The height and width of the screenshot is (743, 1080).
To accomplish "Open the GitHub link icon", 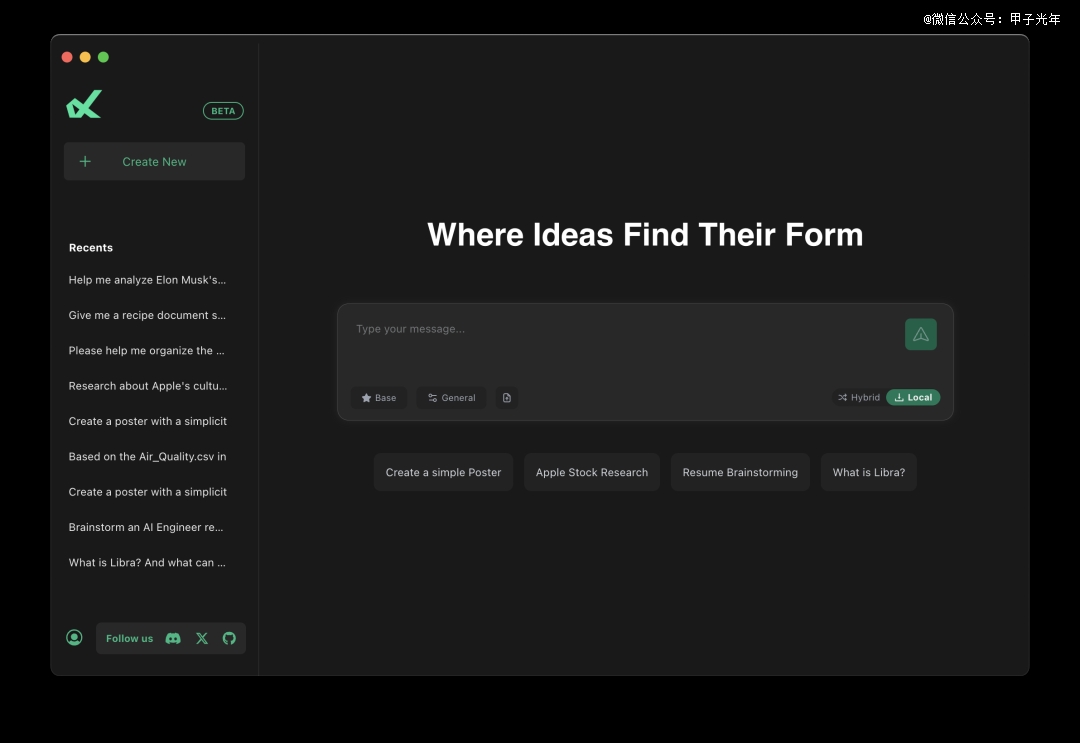I will 229,638.
